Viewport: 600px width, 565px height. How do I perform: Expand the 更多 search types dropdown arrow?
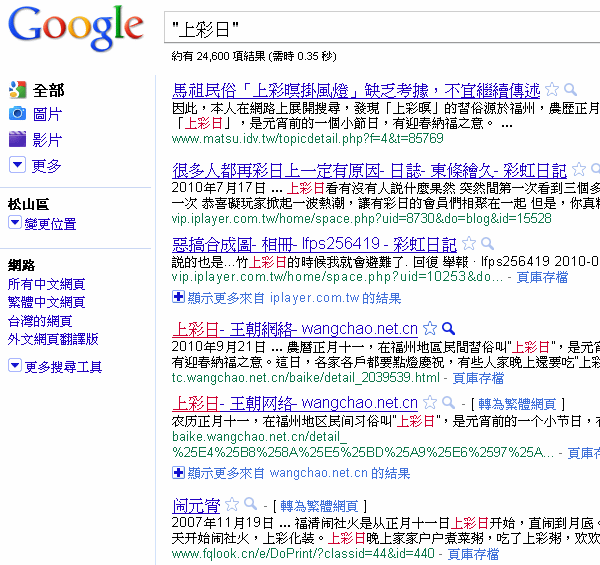[x=17, y=165]
